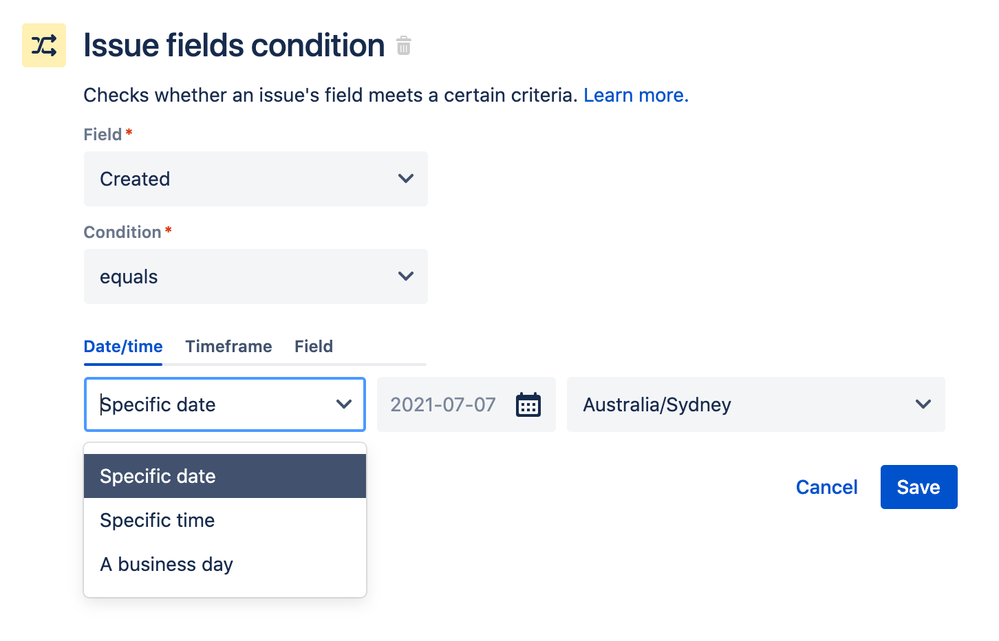Expand the Australia/Sydney timezone dropdown
The height and width of the screenshot is (641, 999).
tap(755, 405)
